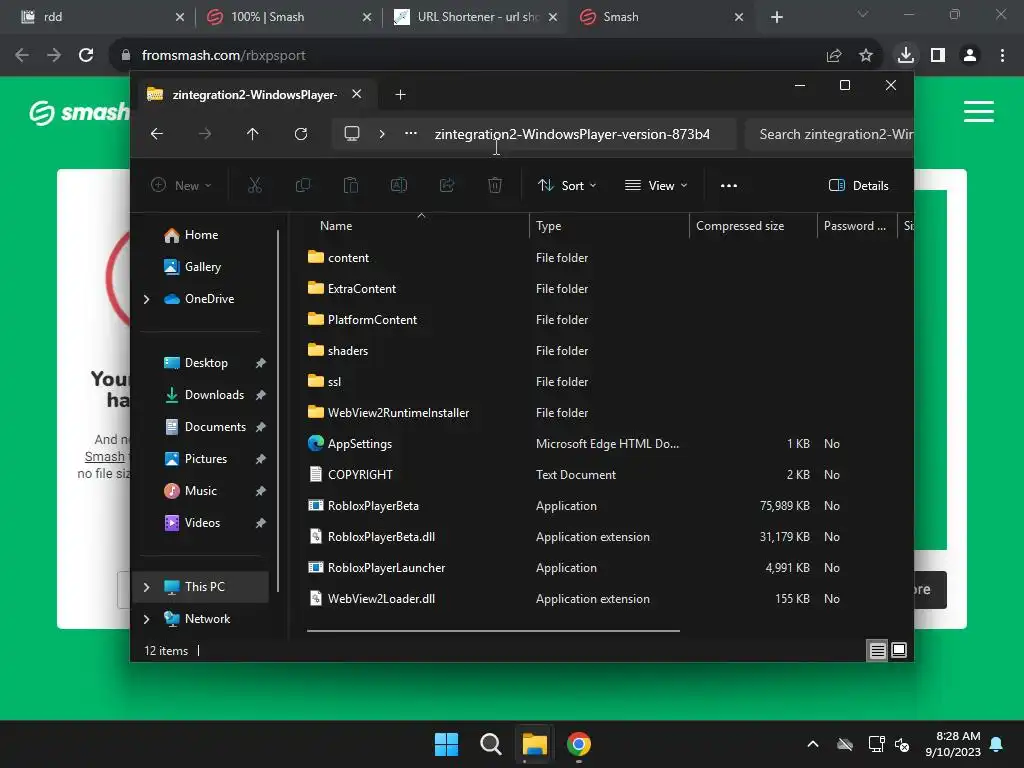Open Windows Start menu
The image size is (1024, 768).
click(x=447, y=744)
